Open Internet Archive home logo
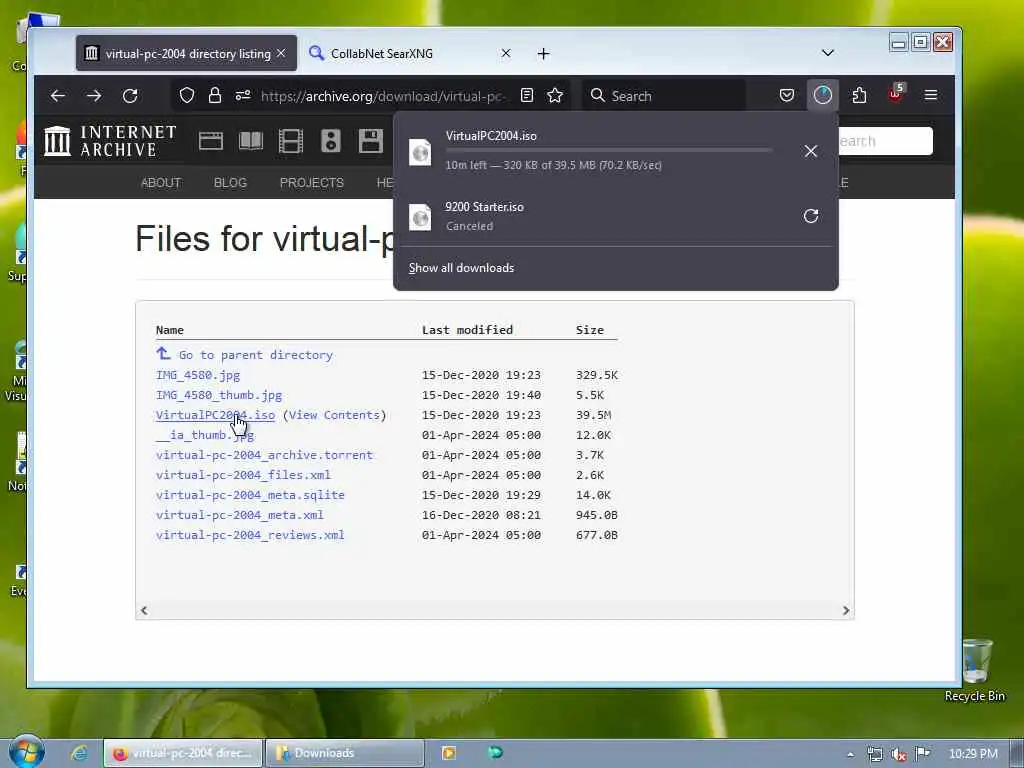Image resolution: width=1024 pixels, height=768 pixels. (110, 141)
